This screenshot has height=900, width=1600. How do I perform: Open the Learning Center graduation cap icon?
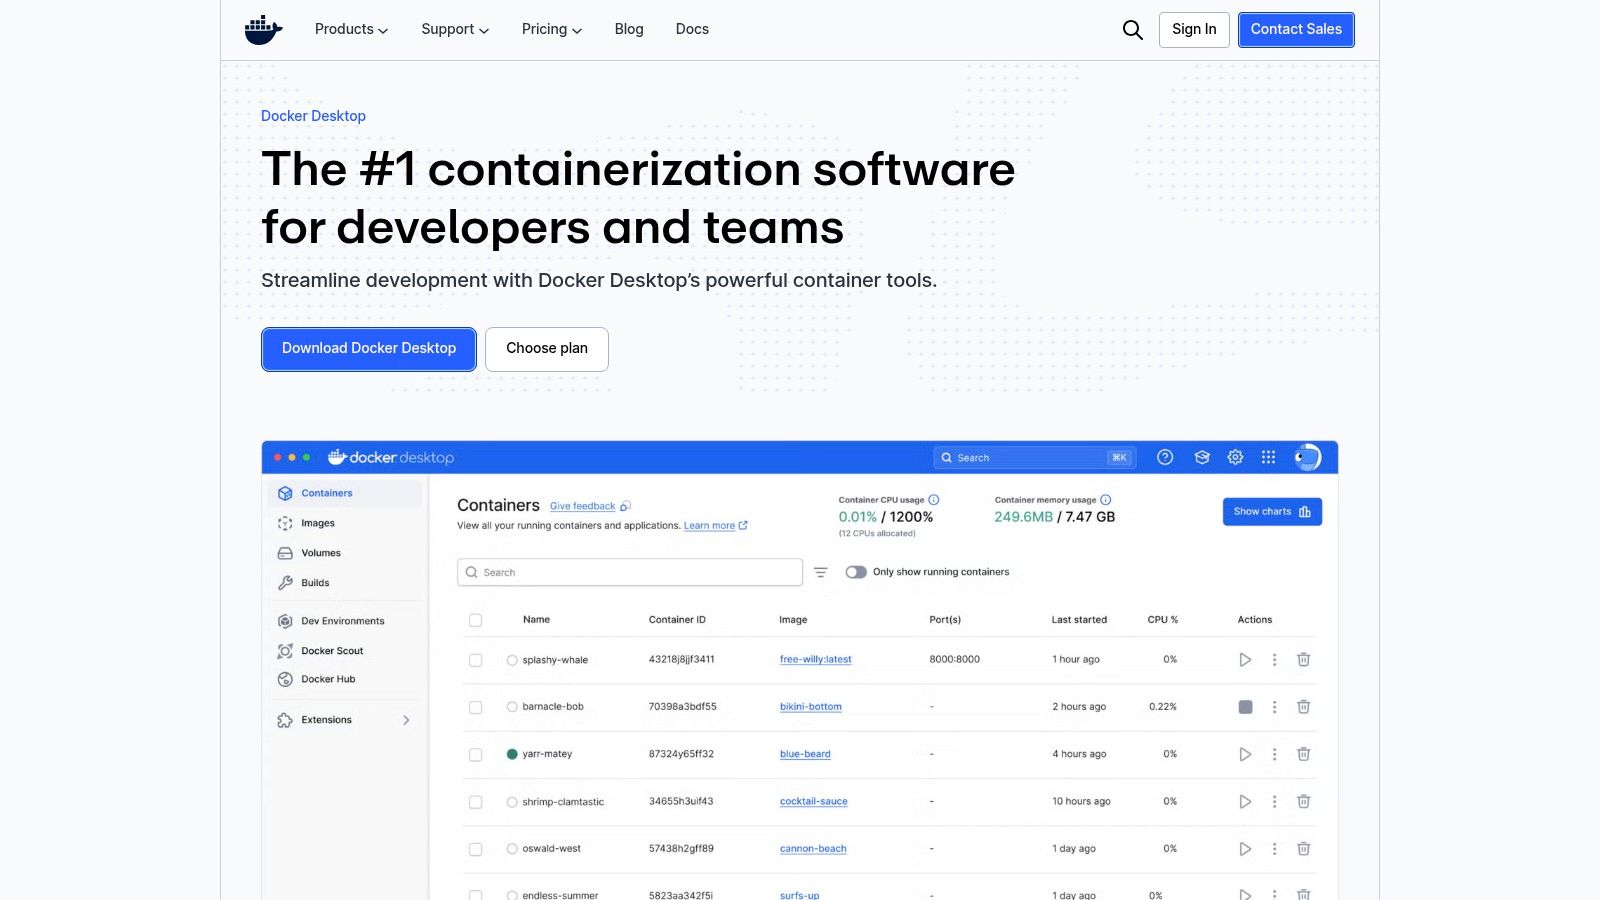[1202, 457]
